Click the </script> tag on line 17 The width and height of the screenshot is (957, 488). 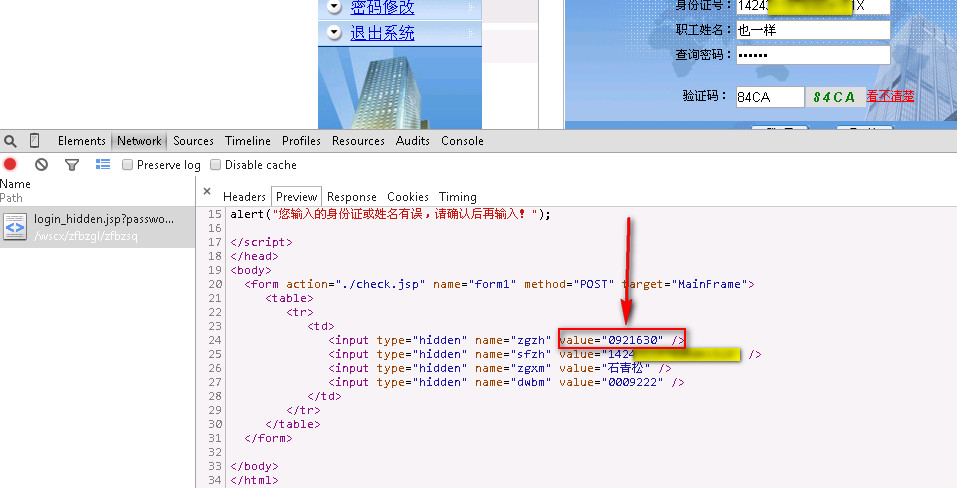pos(261,242)
